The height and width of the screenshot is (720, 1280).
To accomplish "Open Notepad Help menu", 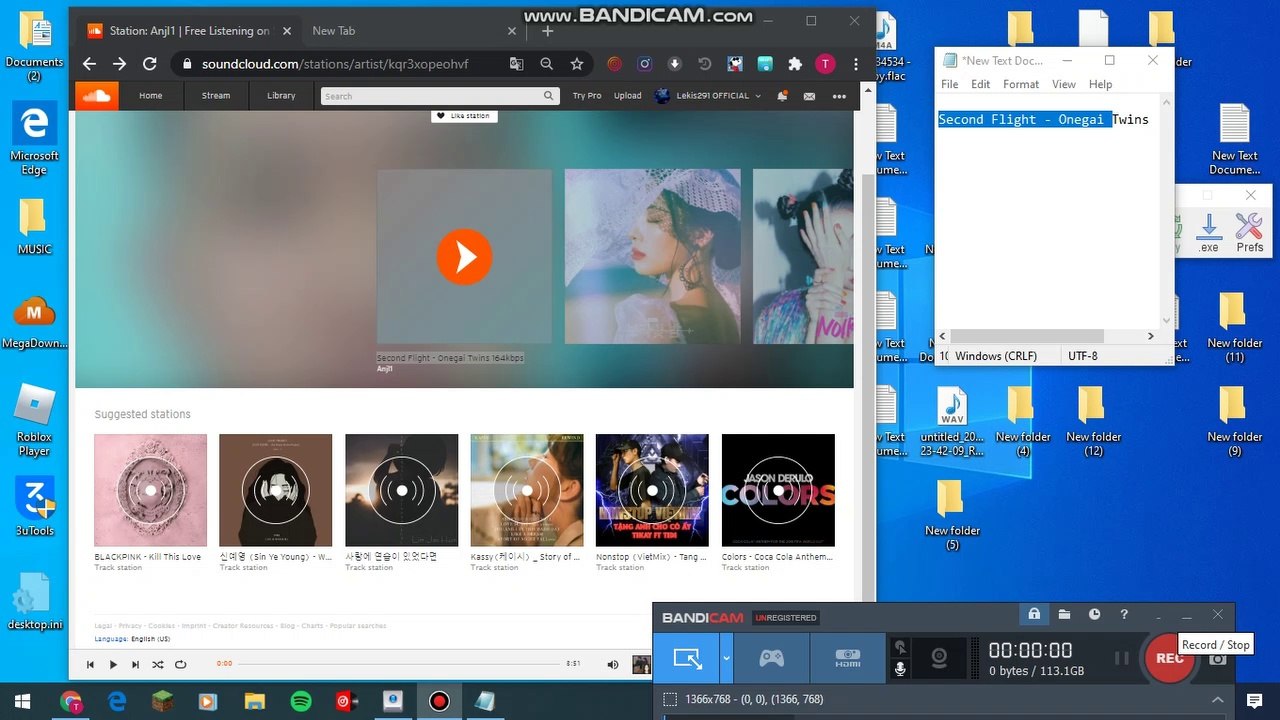I will pos(1100,84).
